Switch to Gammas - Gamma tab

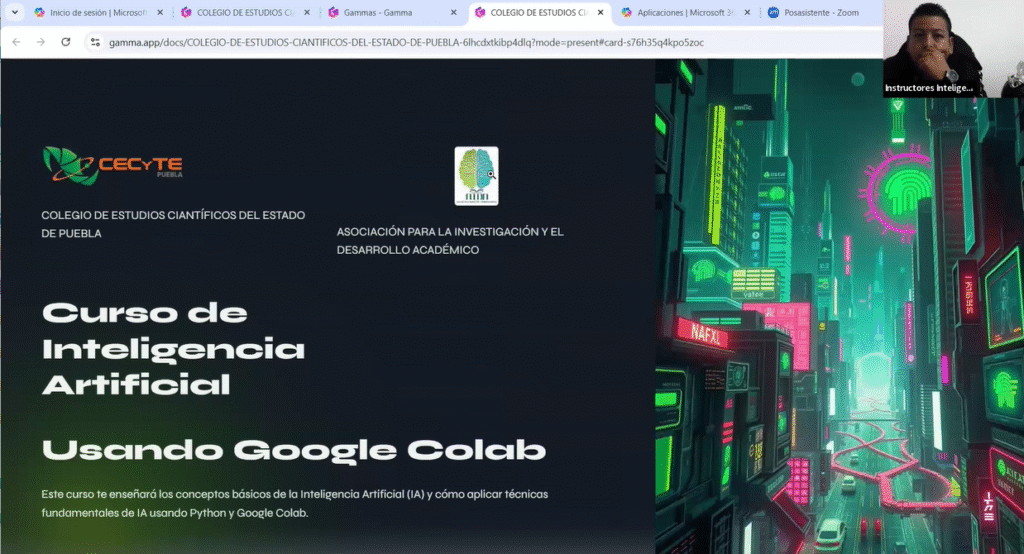(x=392, y=12)
